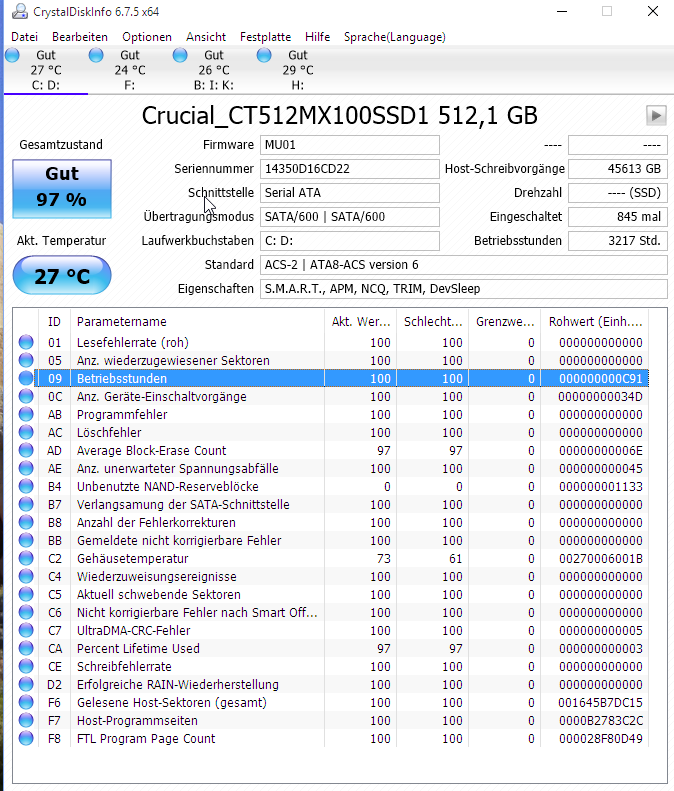The image size is (674, 791).
Task: Click status orb of Average Block-Erase Count row
Action: (26, 450)
